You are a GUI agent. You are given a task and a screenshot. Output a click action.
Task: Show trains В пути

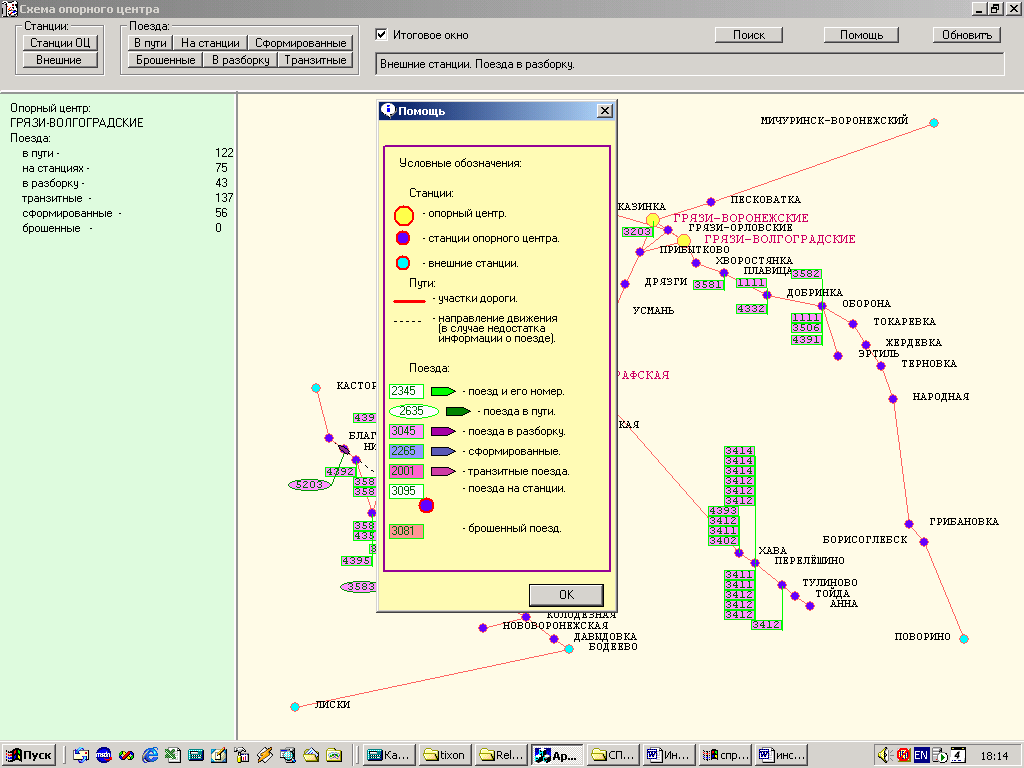(x=150, y=42)
